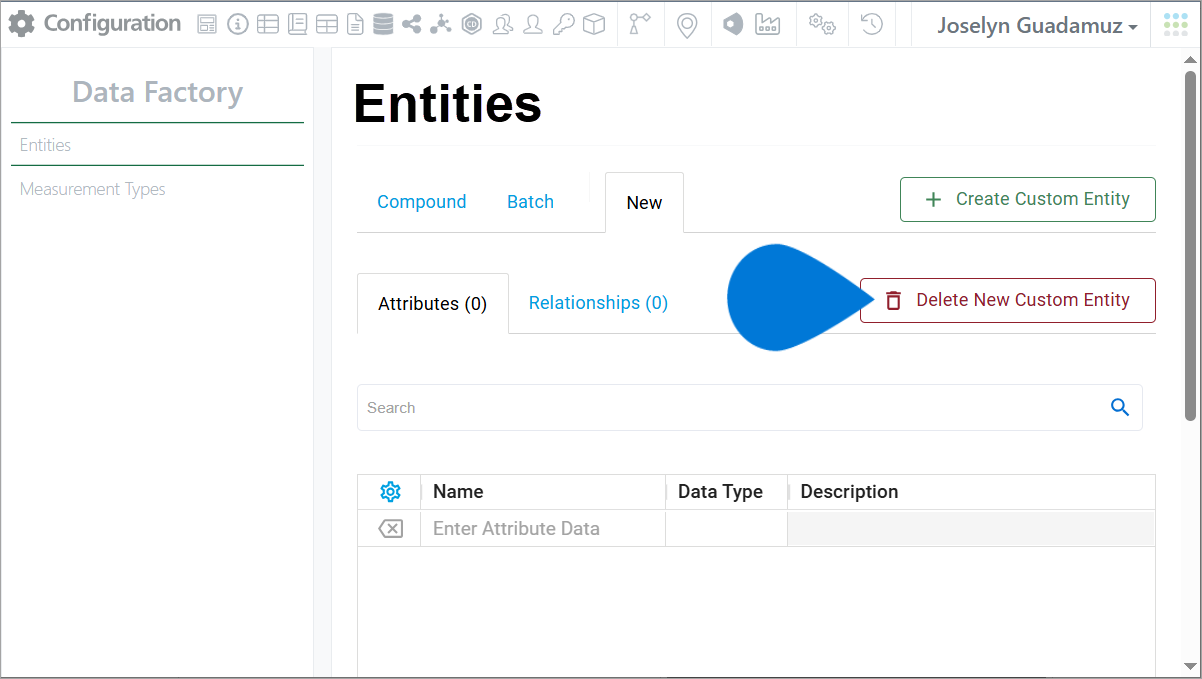Click the Enter Attribute Data name cell
Image resolution: width=1202 pixels, height=679 pixels.
tap(544, 529)
